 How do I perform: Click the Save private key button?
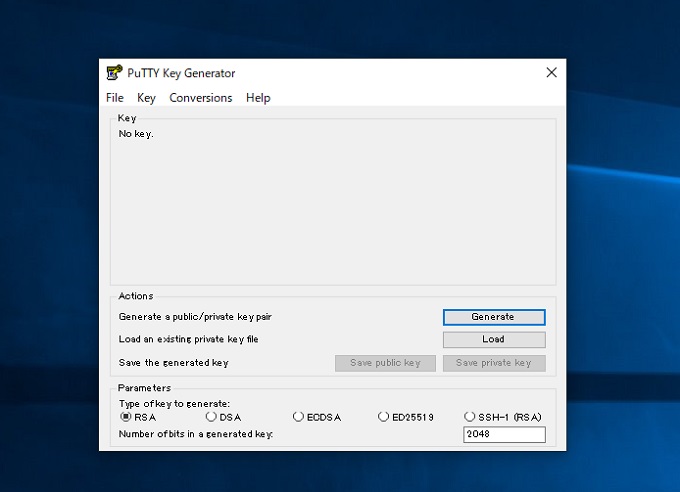pyautogui.click(x=494, y=363)
